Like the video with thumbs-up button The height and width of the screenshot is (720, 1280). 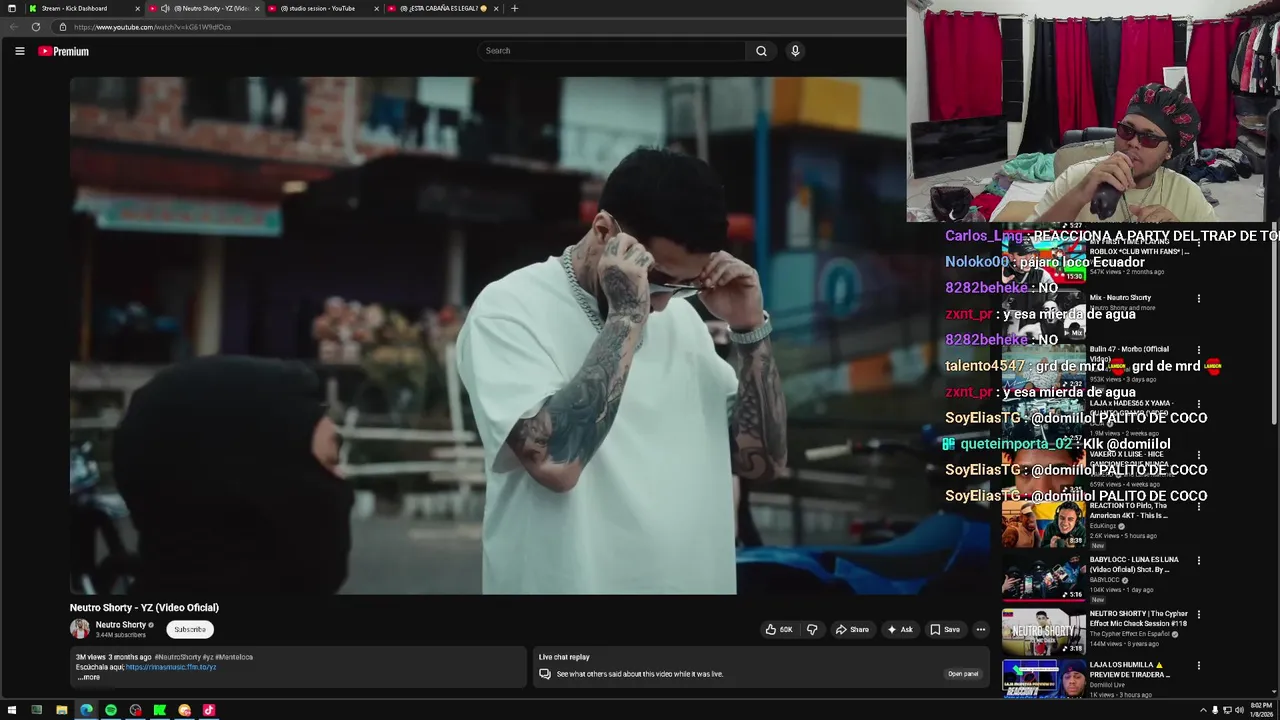779,629
